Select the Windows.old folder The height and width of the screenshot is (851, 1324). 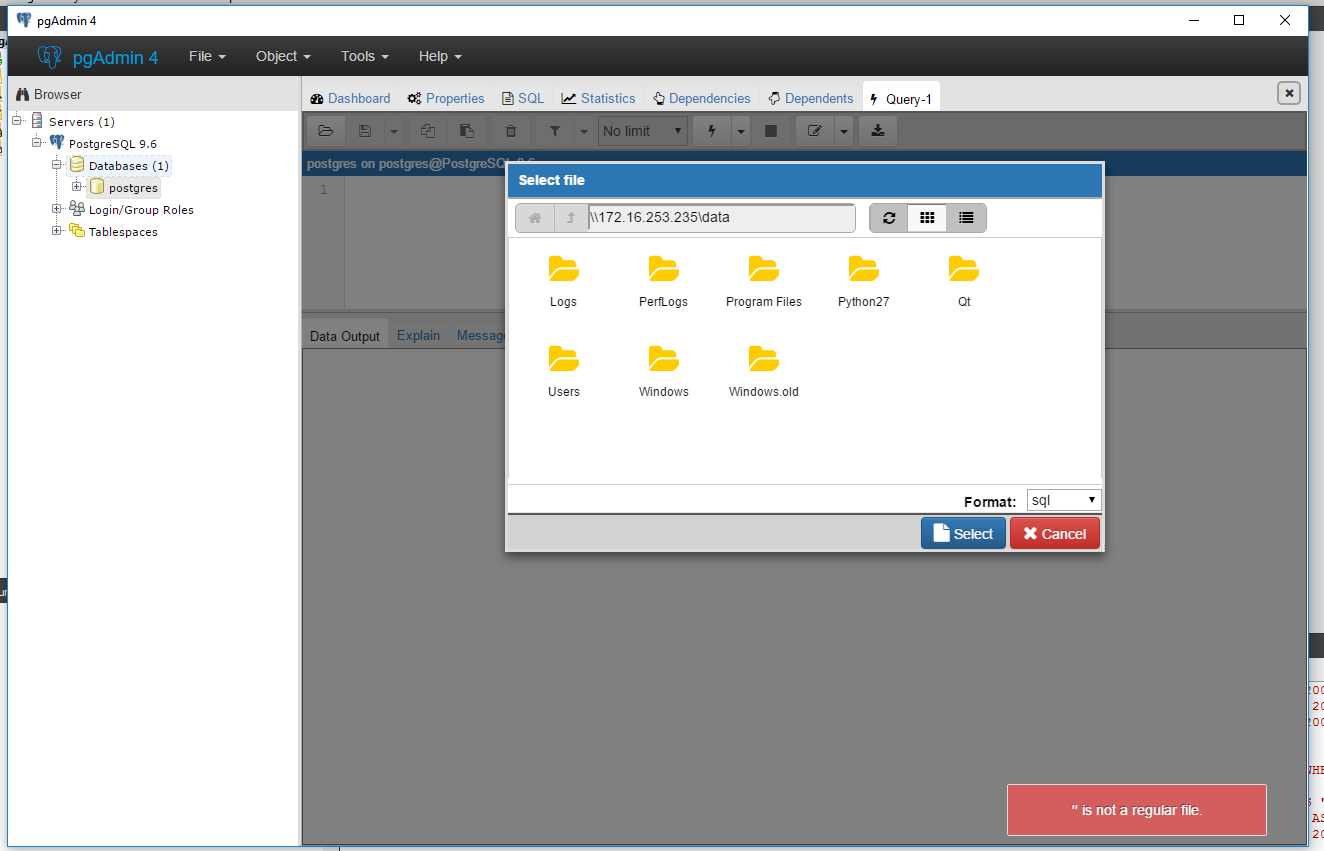tap(763, 360)
